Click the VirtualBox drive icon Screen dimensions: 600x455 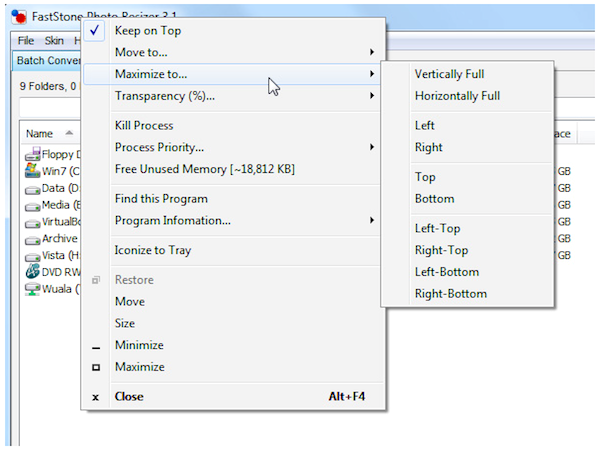[33, 223]
